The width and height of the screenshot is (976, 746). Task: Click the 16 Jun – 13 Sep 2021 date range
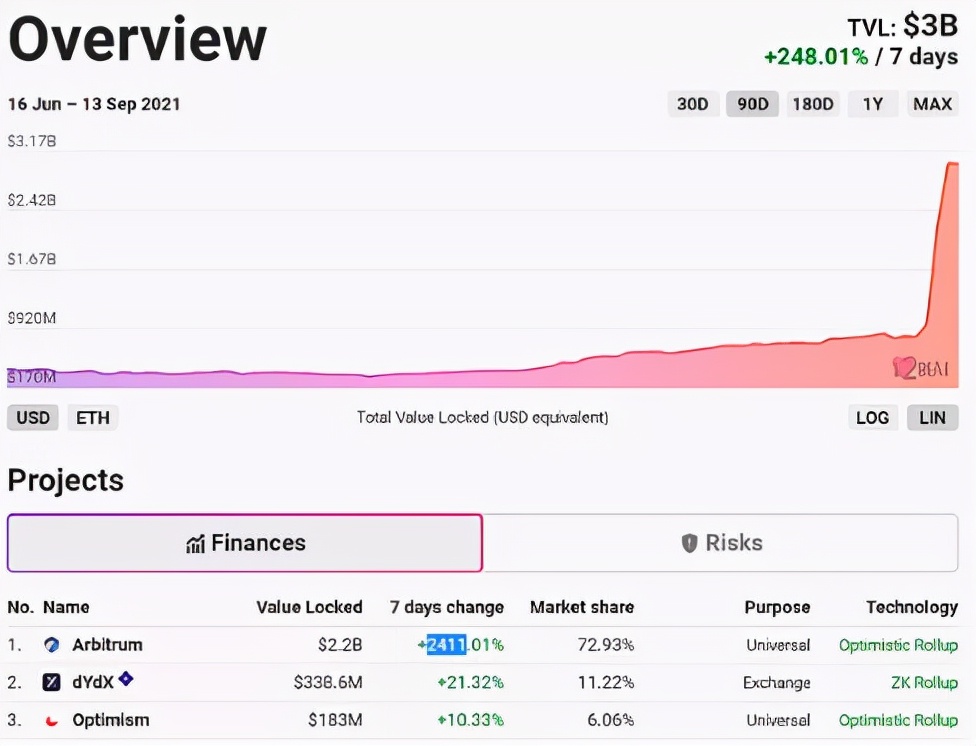pyautogui.click(x=94, y=104)
